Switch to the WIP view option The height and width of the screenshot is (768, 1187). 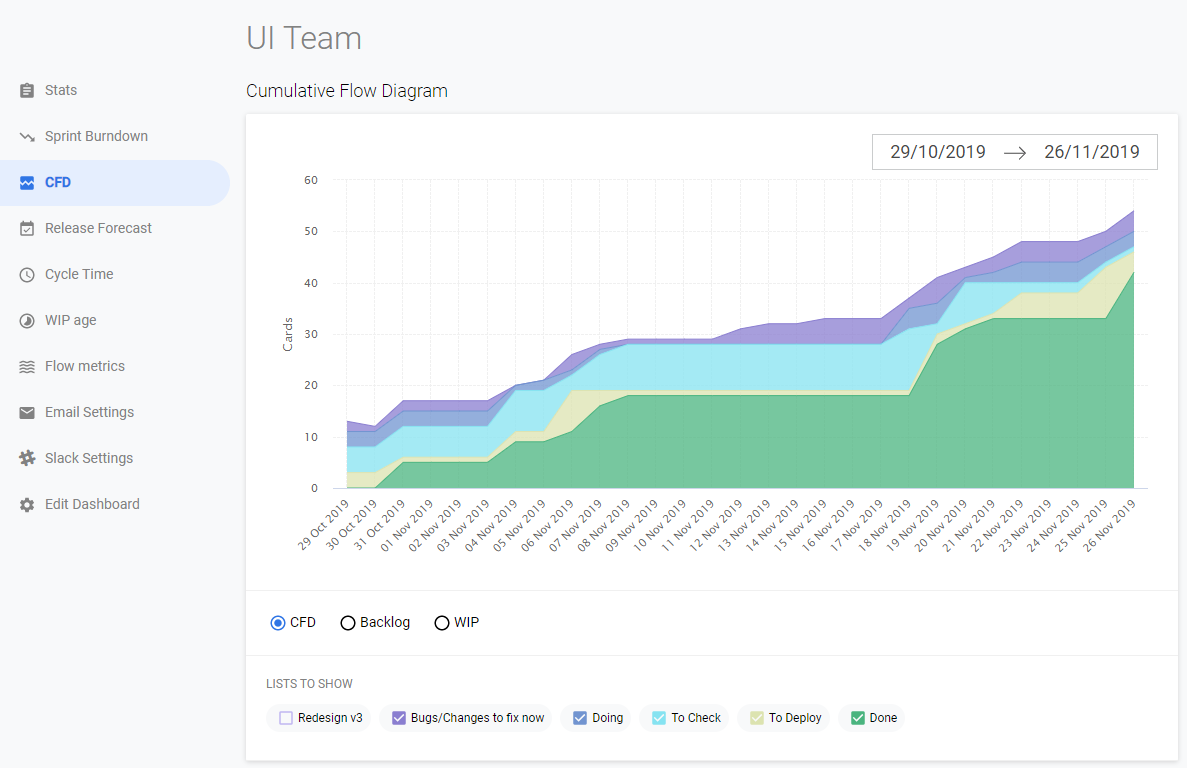pyautogui.click(x=441, y=622)
